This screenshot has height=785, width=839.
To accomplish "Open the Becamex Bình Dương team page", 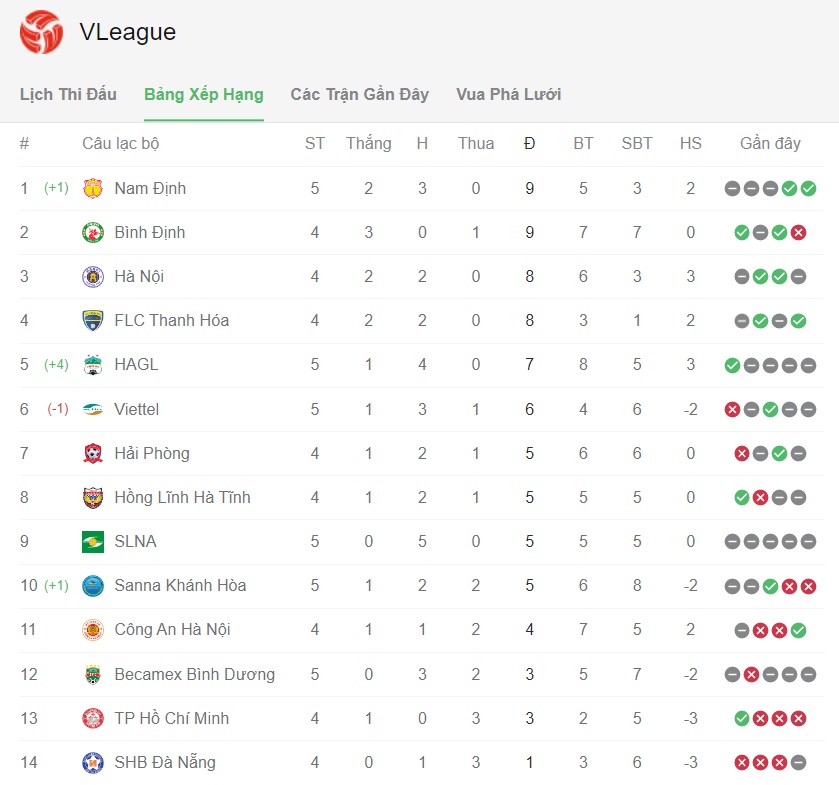I will (x=193, y=673).
